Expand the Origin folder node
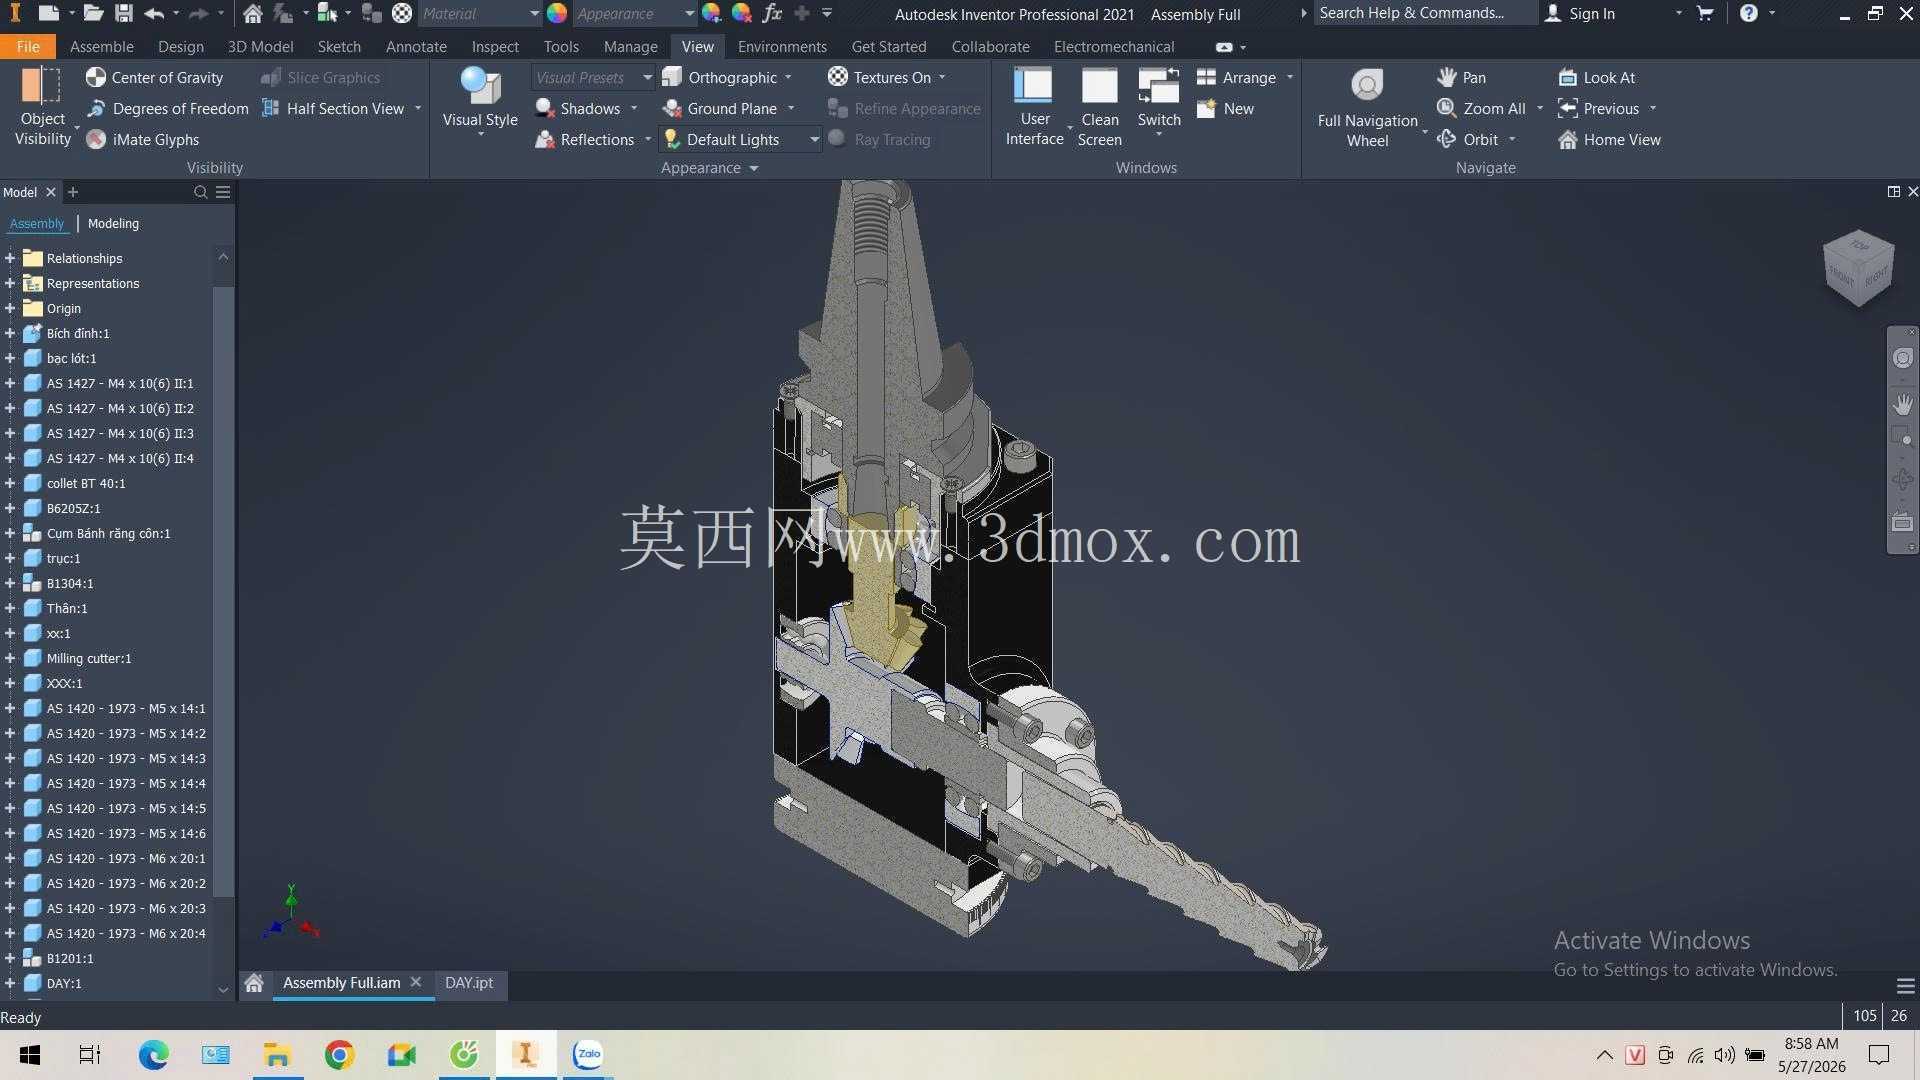This screenshot has width=1920, height=1080. tap(10, 308)
